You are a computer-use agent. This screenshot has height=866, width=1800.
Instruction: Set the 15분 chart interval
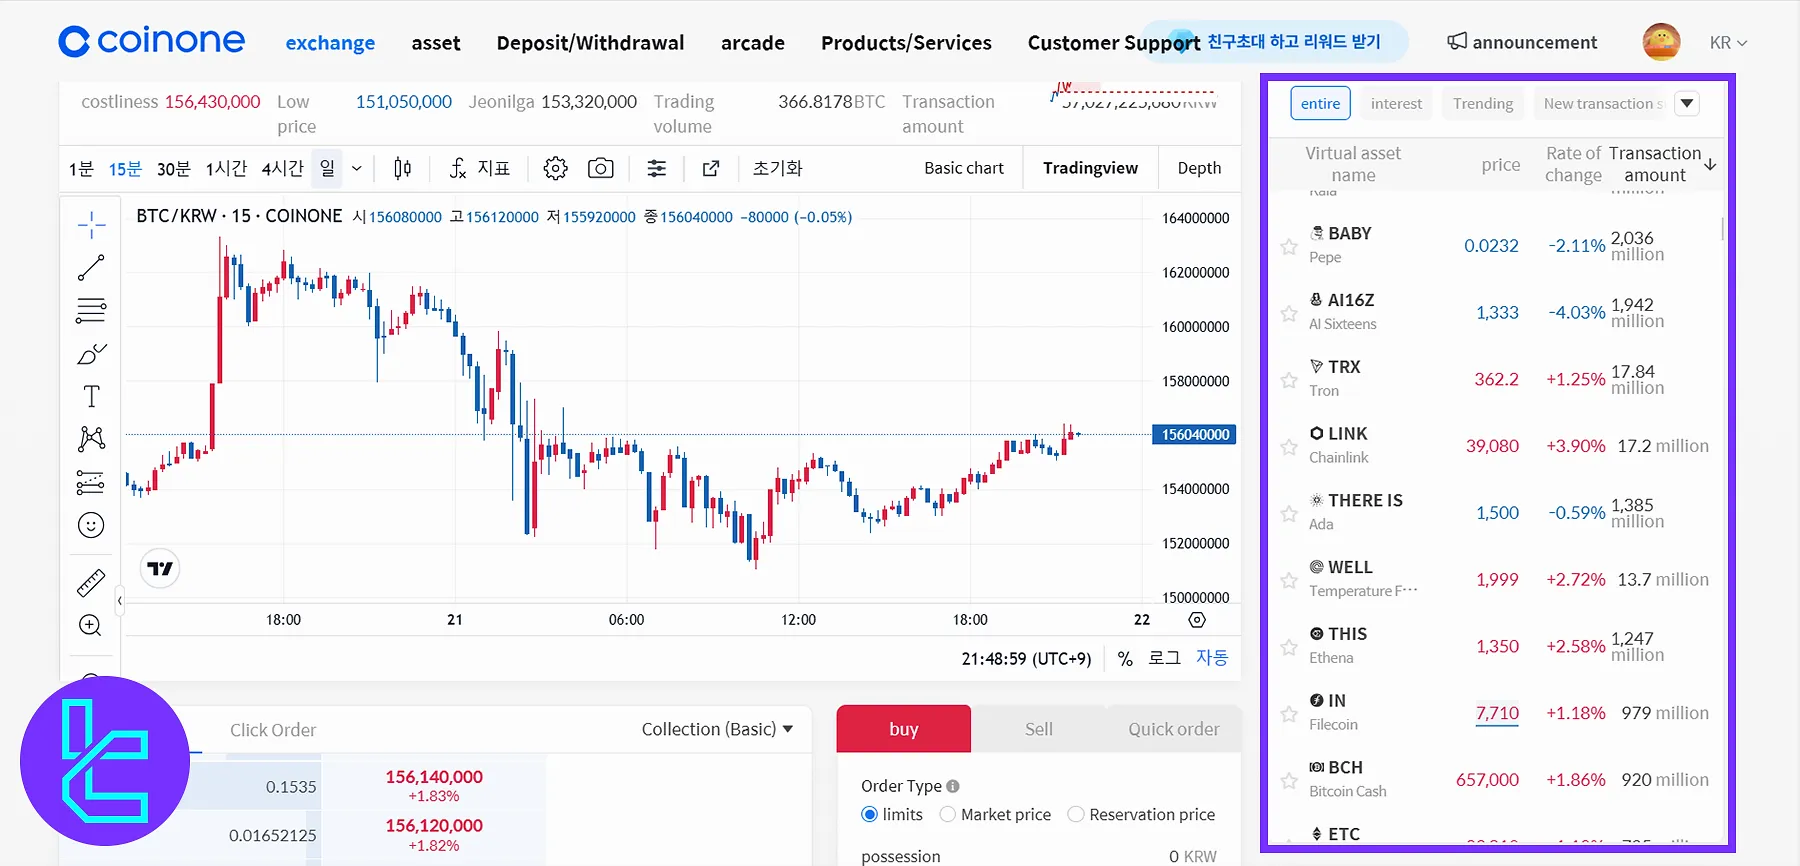click(x=125, y=169)
